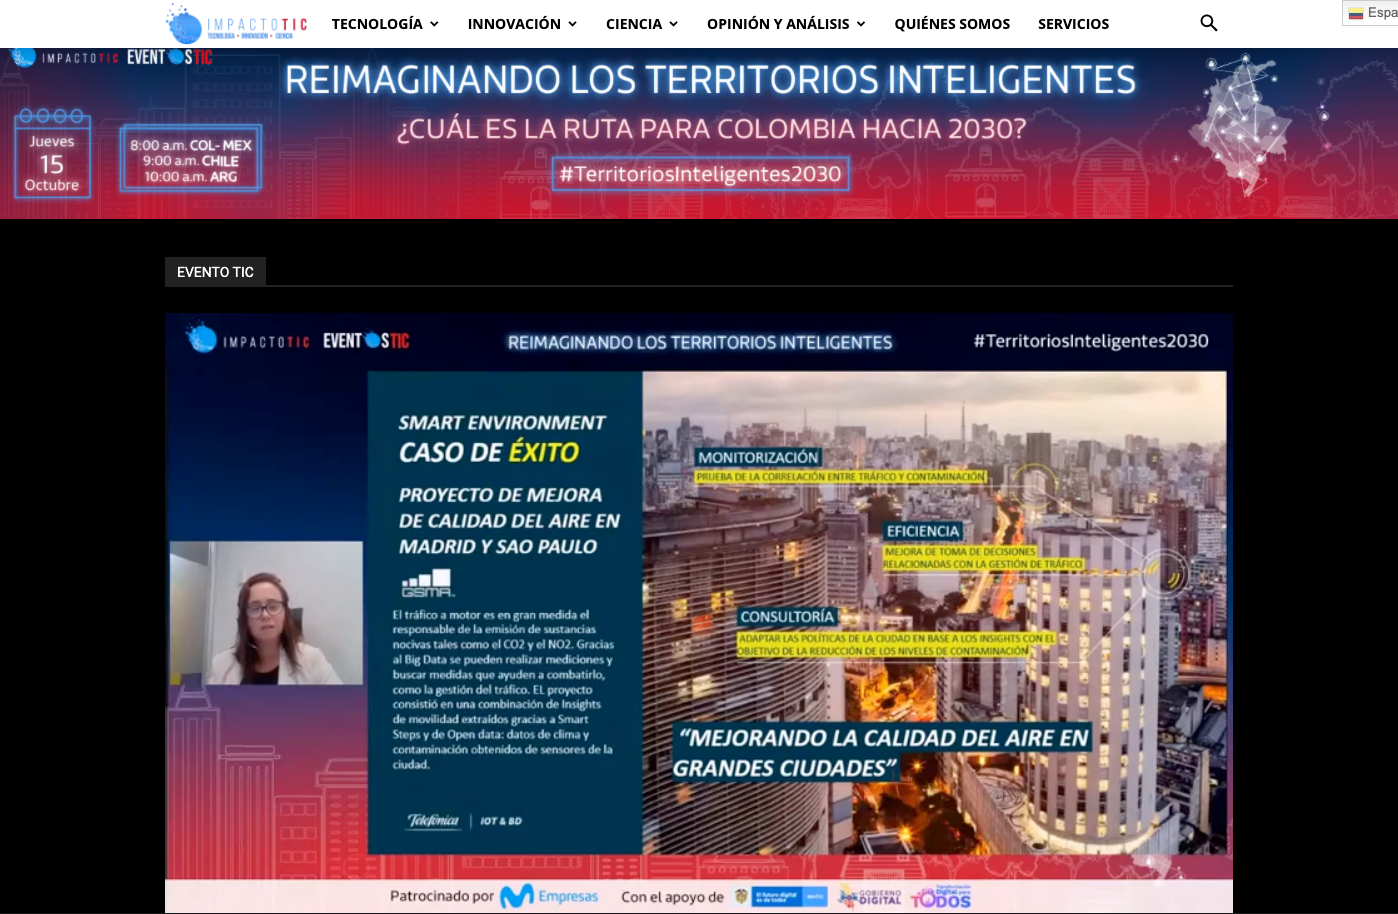The width and height of the screenshot is (1398, 914).
Task: Open the Tecnología menu item
Action: pos(377,24)
